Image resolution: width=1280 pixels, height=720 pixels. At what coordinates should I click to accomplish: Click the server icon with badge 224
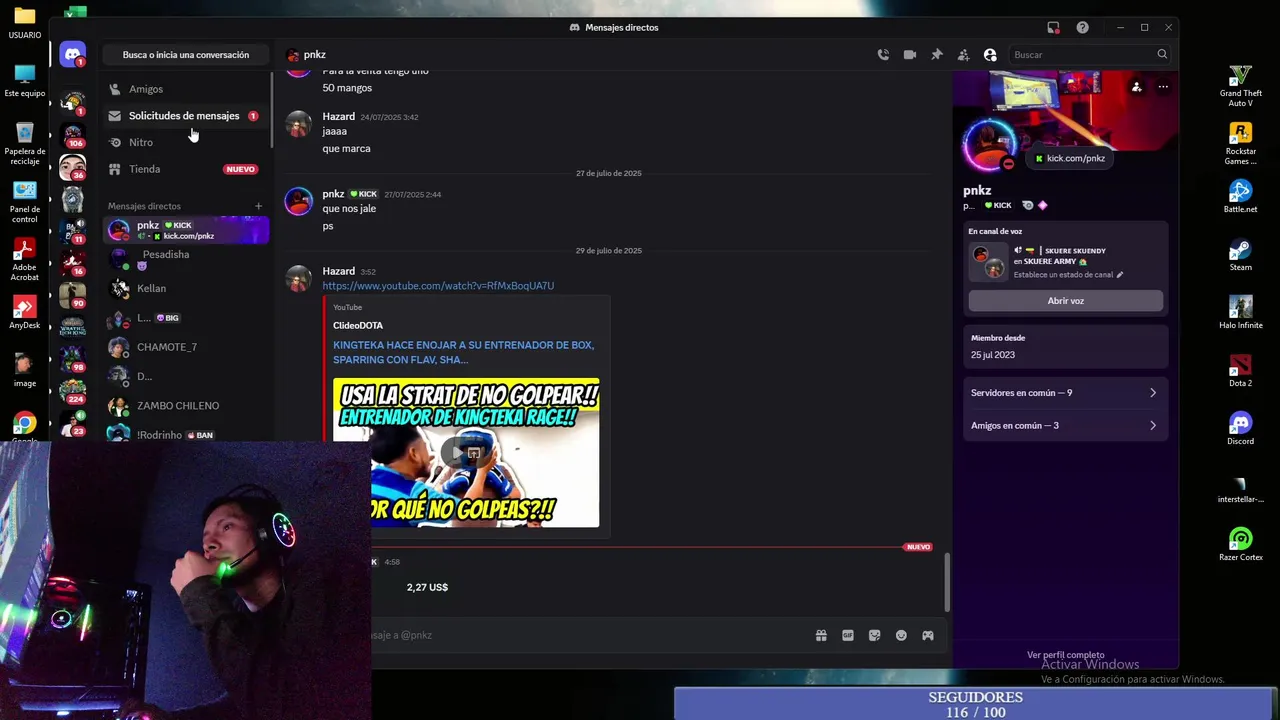[72, 391]
